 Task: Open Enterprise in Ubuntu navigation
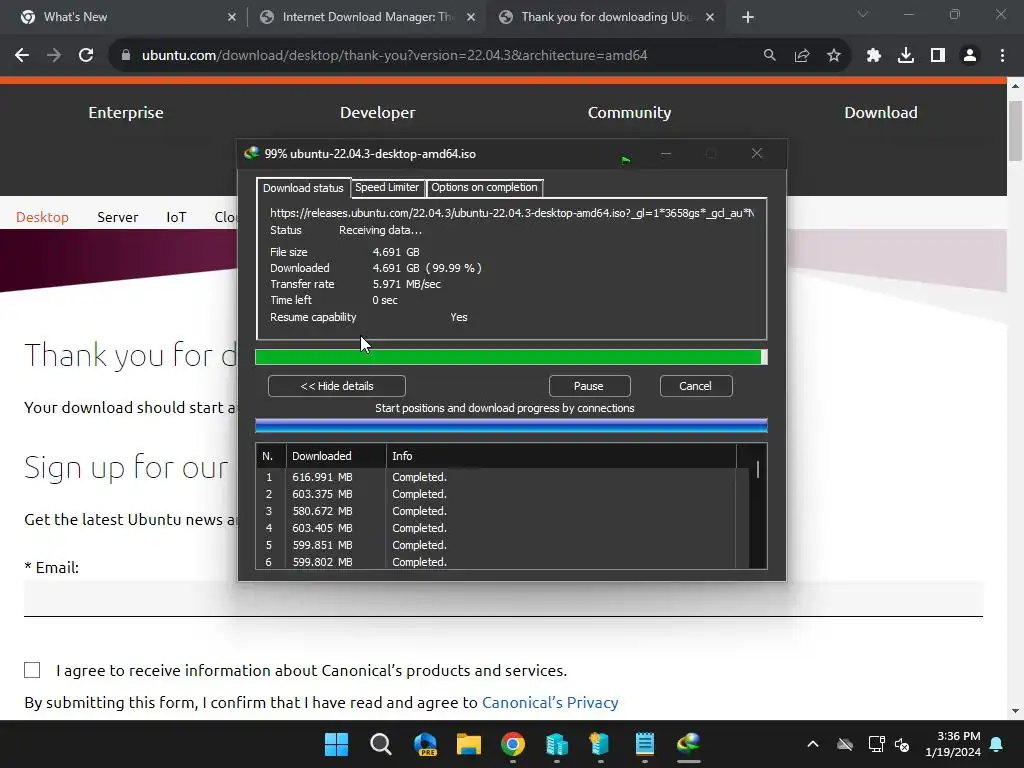coord(126,113)
